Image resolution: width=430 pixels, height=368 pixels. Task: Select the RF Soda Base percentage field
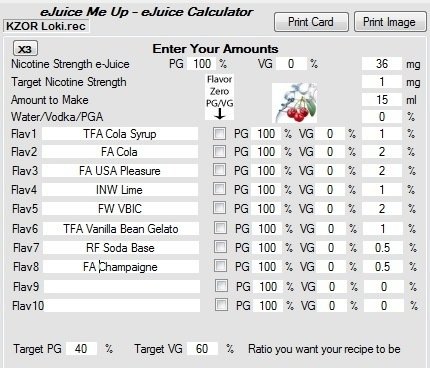tap(383, 248)
